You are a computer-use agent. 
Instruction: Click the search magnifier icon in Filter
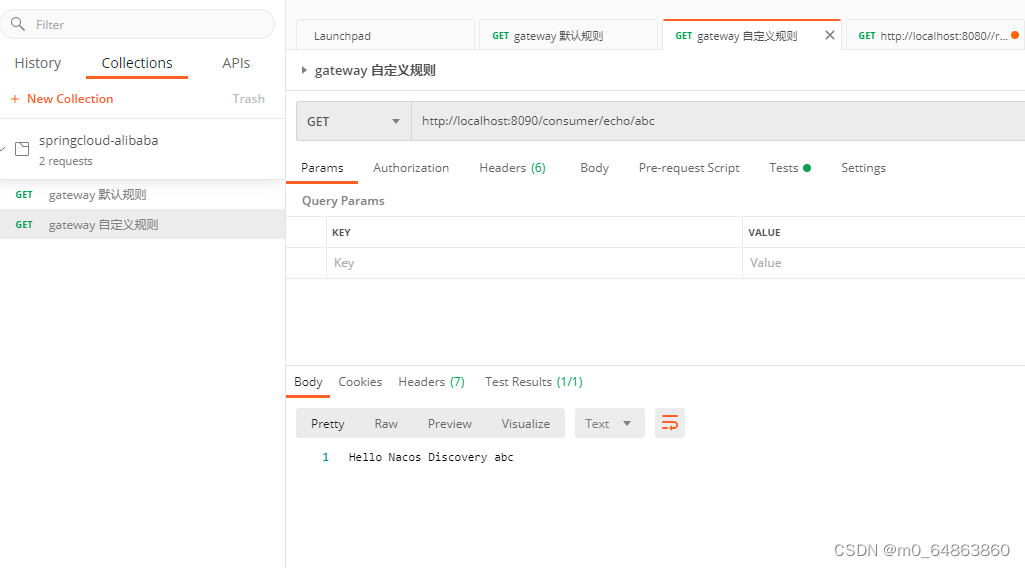(18, 24)
